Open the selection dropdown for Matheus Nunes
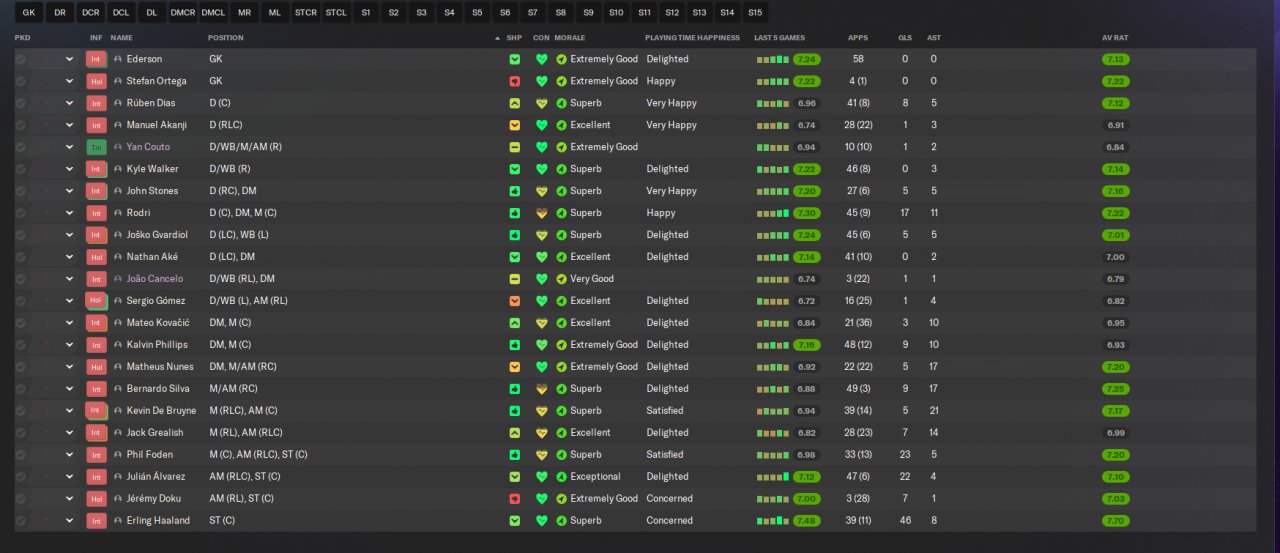Viewport: 1280px width, 553px height. tap(70, 367)
